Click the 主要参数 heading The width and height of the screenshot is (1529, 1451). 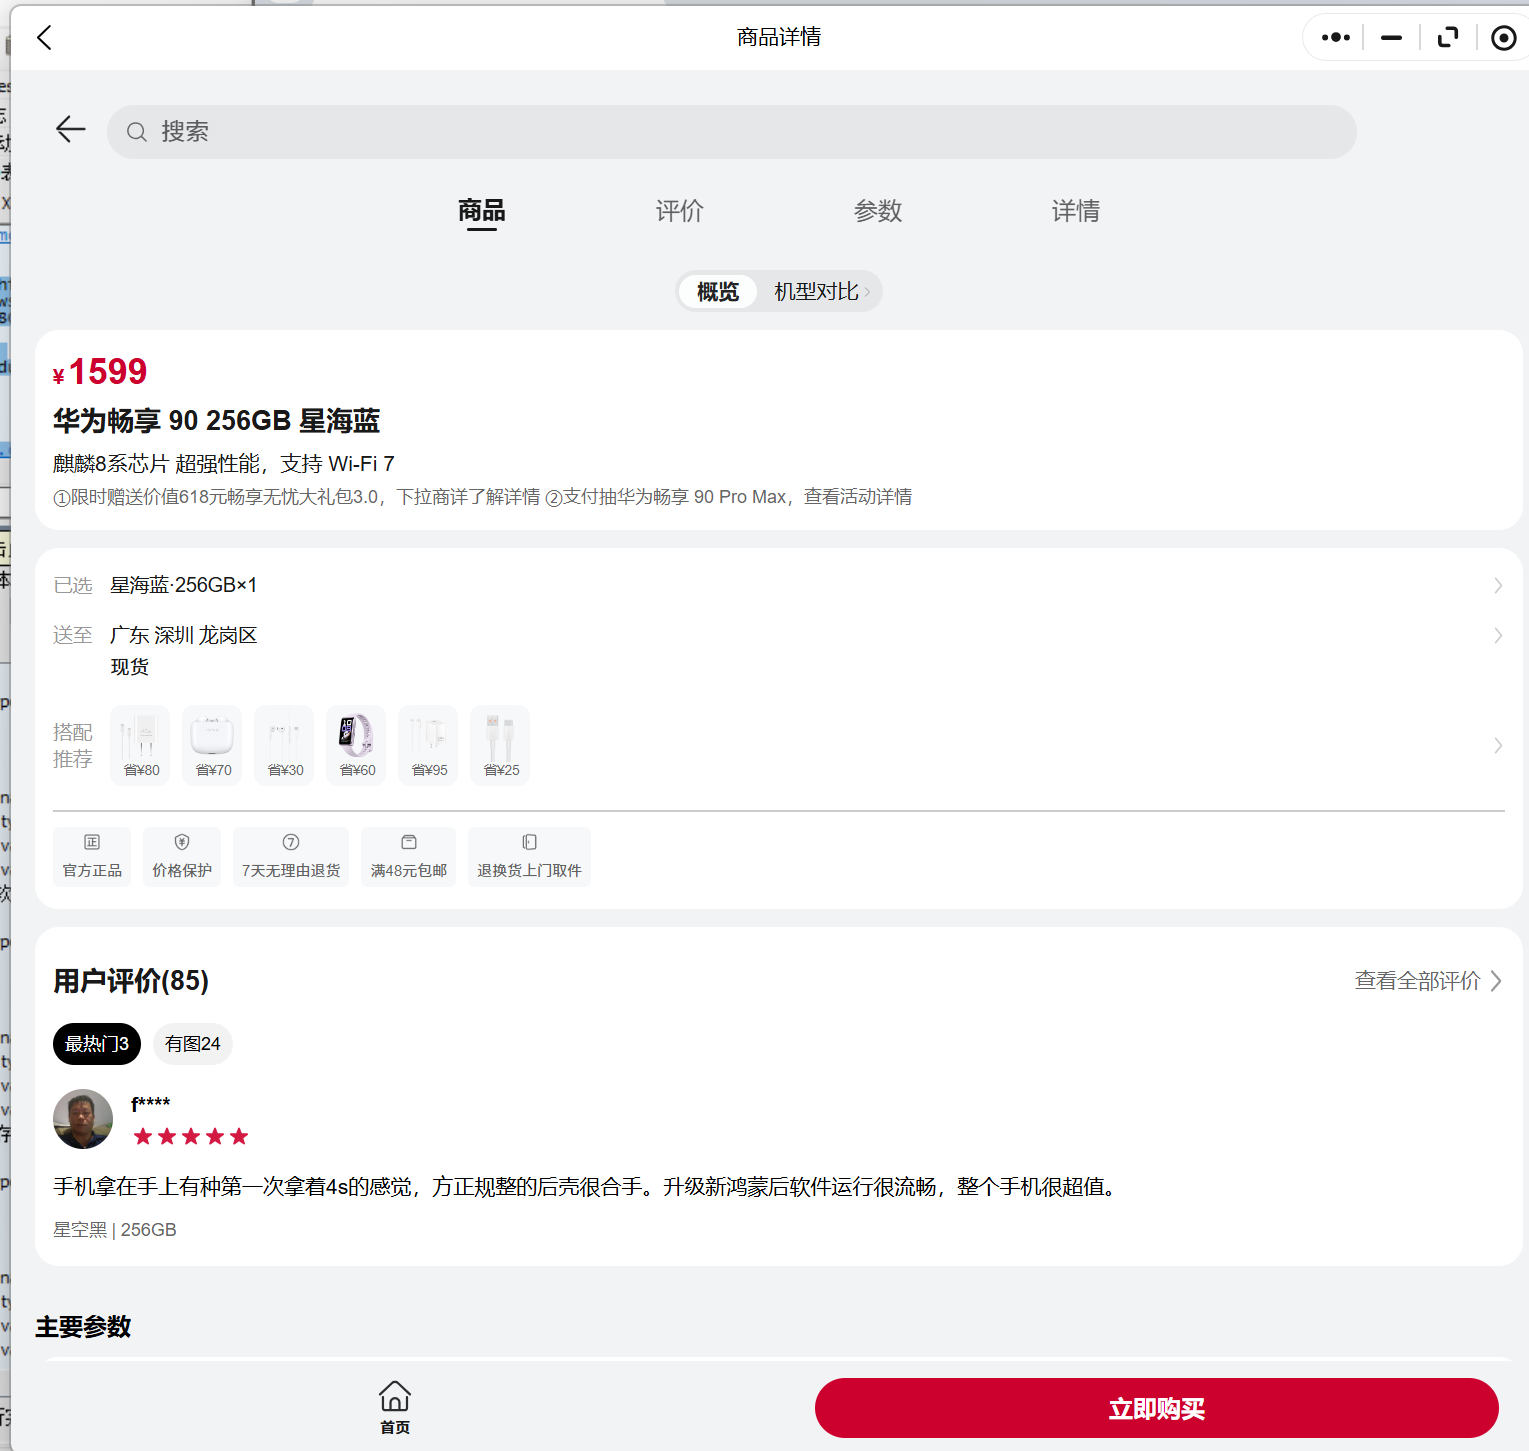tap(83, 1327)
